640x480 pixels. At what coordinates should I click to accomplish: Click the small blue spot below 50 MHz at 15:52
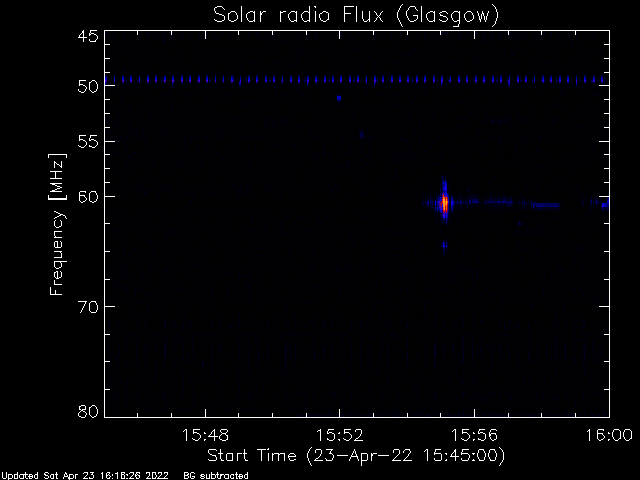click(339, 98)
